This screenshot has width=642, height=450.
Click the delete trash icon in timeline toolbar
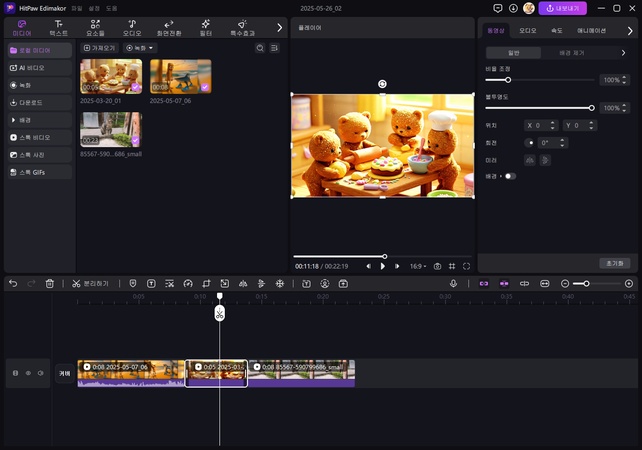[x=50, y=284]
